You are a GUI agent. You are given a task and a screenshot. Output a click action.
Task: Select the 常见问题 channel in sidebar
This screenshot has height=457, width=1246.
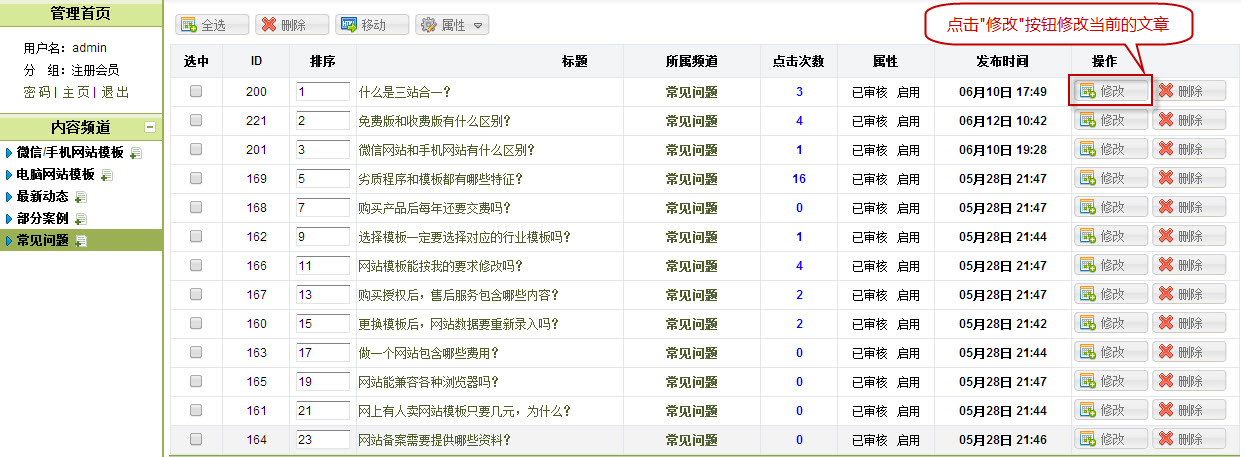[42, 241]
